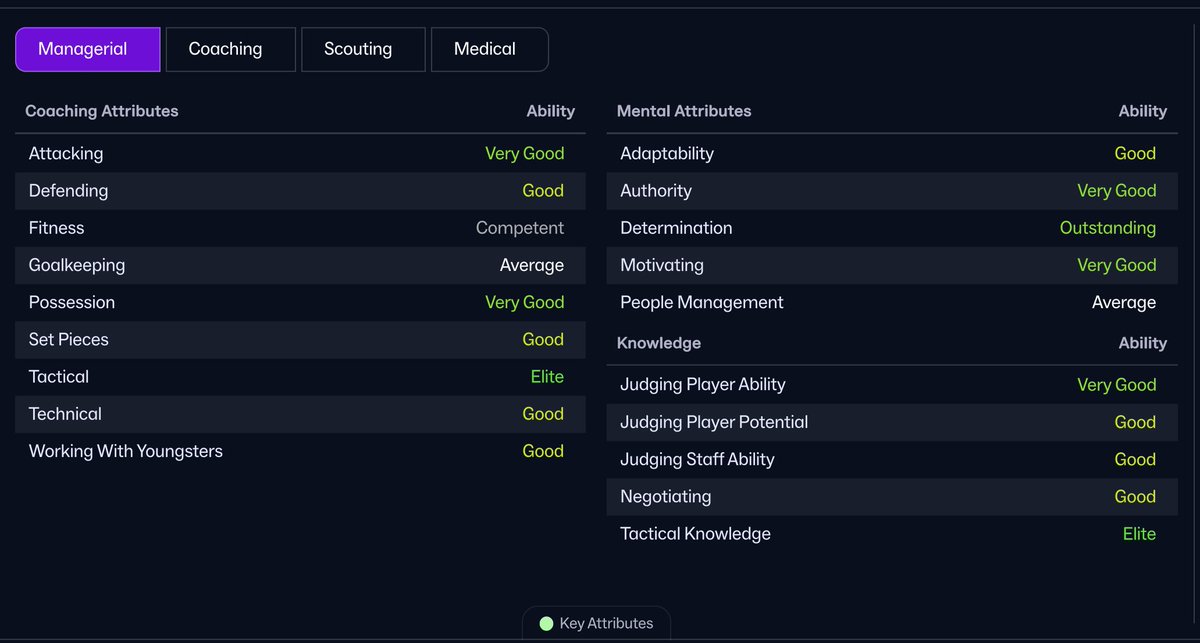
Task: Click the Very Good rating for Judging Player Ability
Action: (1117, 385)
